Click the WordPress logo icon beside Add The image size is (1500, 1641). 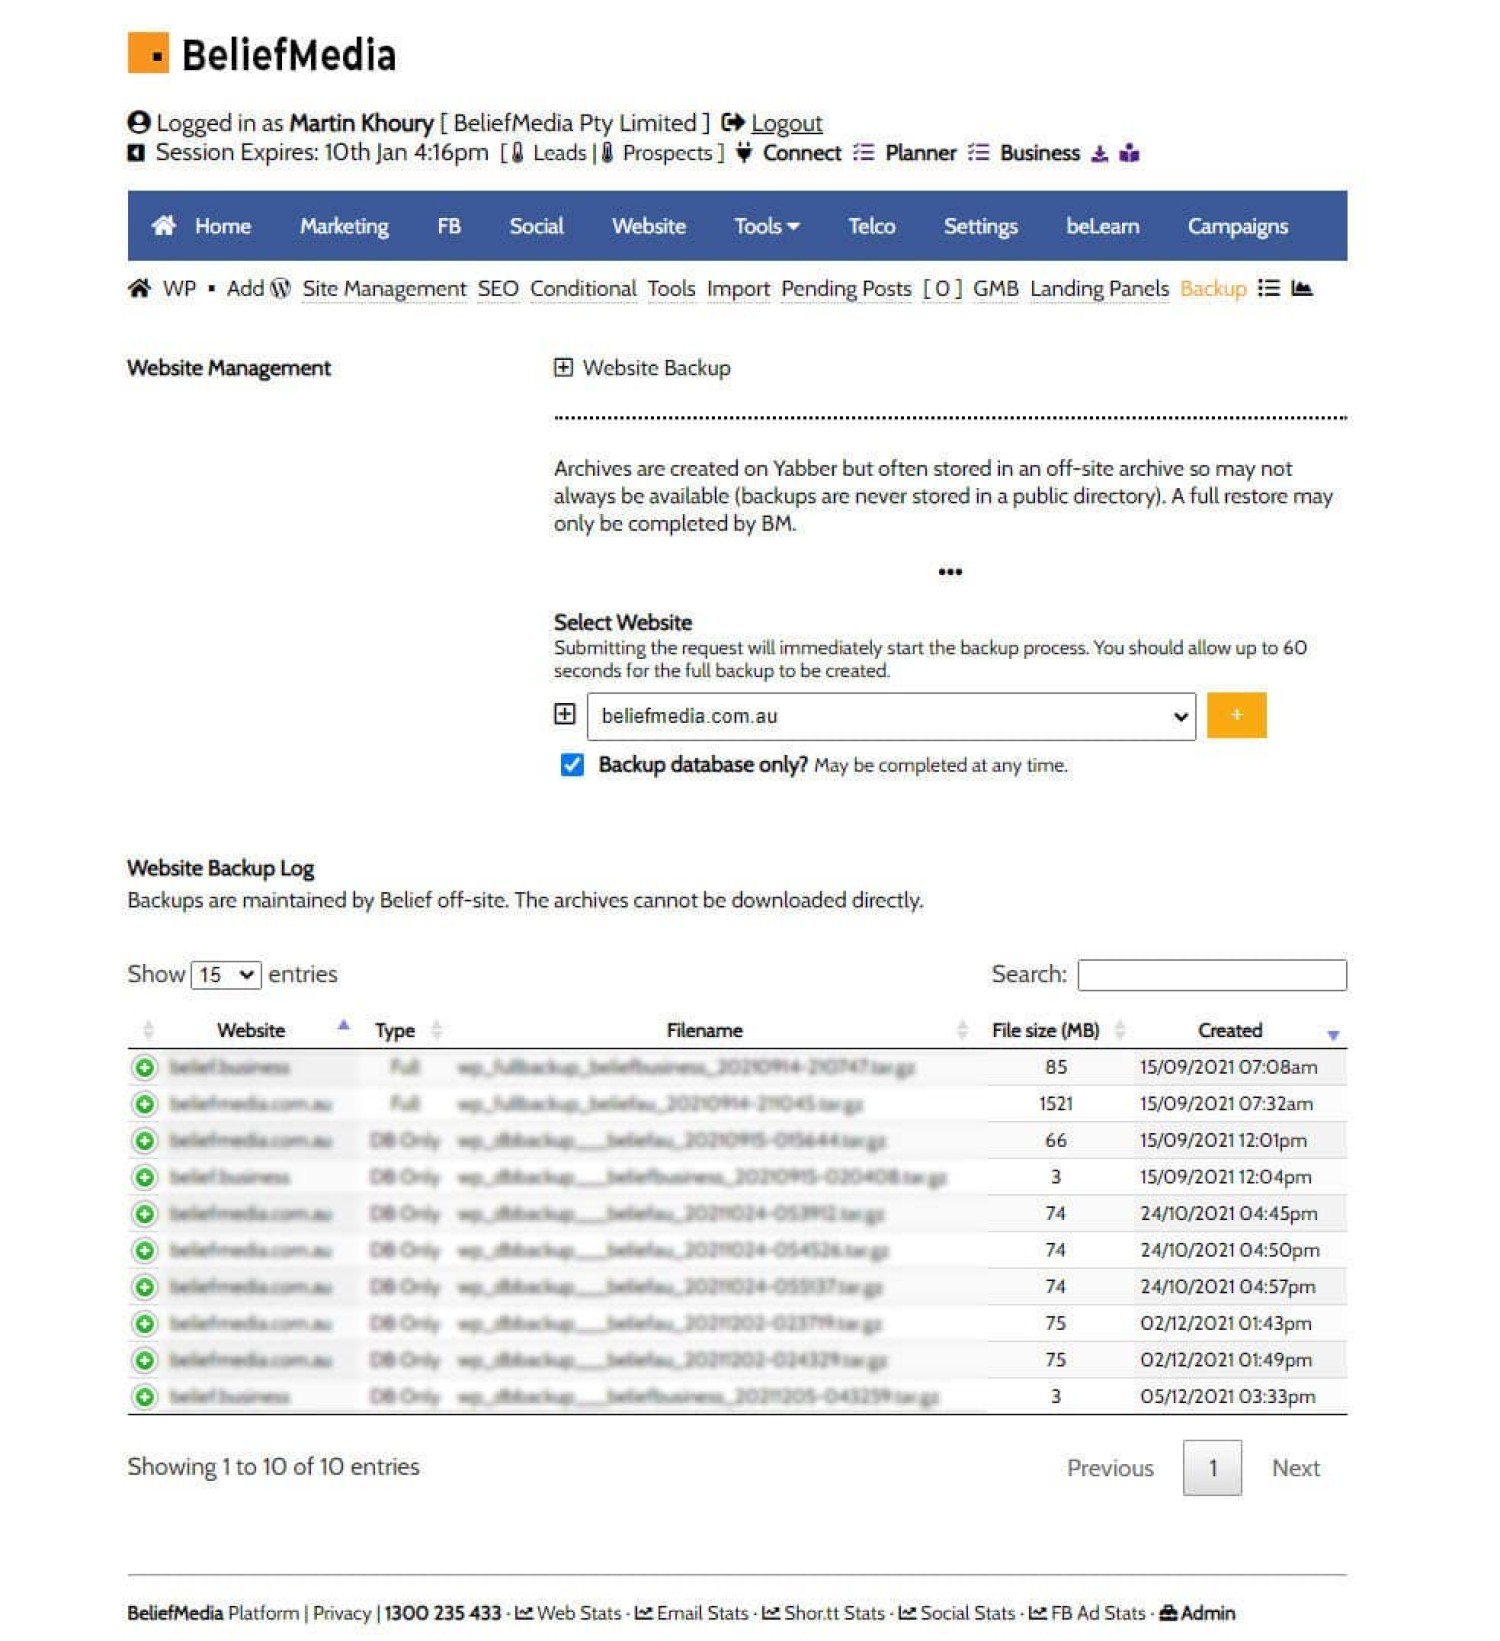pos(281,289)
